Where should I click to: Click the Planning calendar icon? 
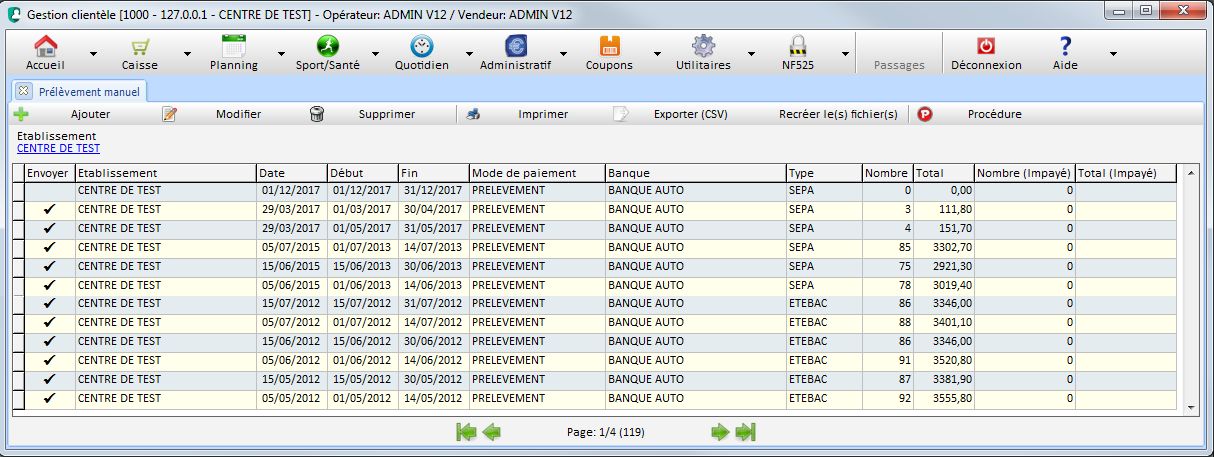pos(234,46)
